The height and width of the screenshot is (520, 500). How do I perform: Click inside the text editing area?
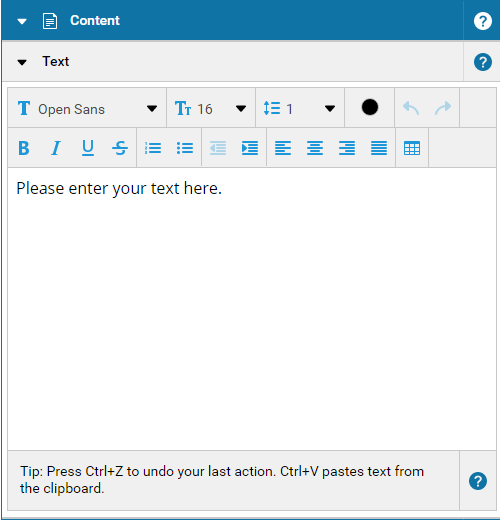(252, 309)
